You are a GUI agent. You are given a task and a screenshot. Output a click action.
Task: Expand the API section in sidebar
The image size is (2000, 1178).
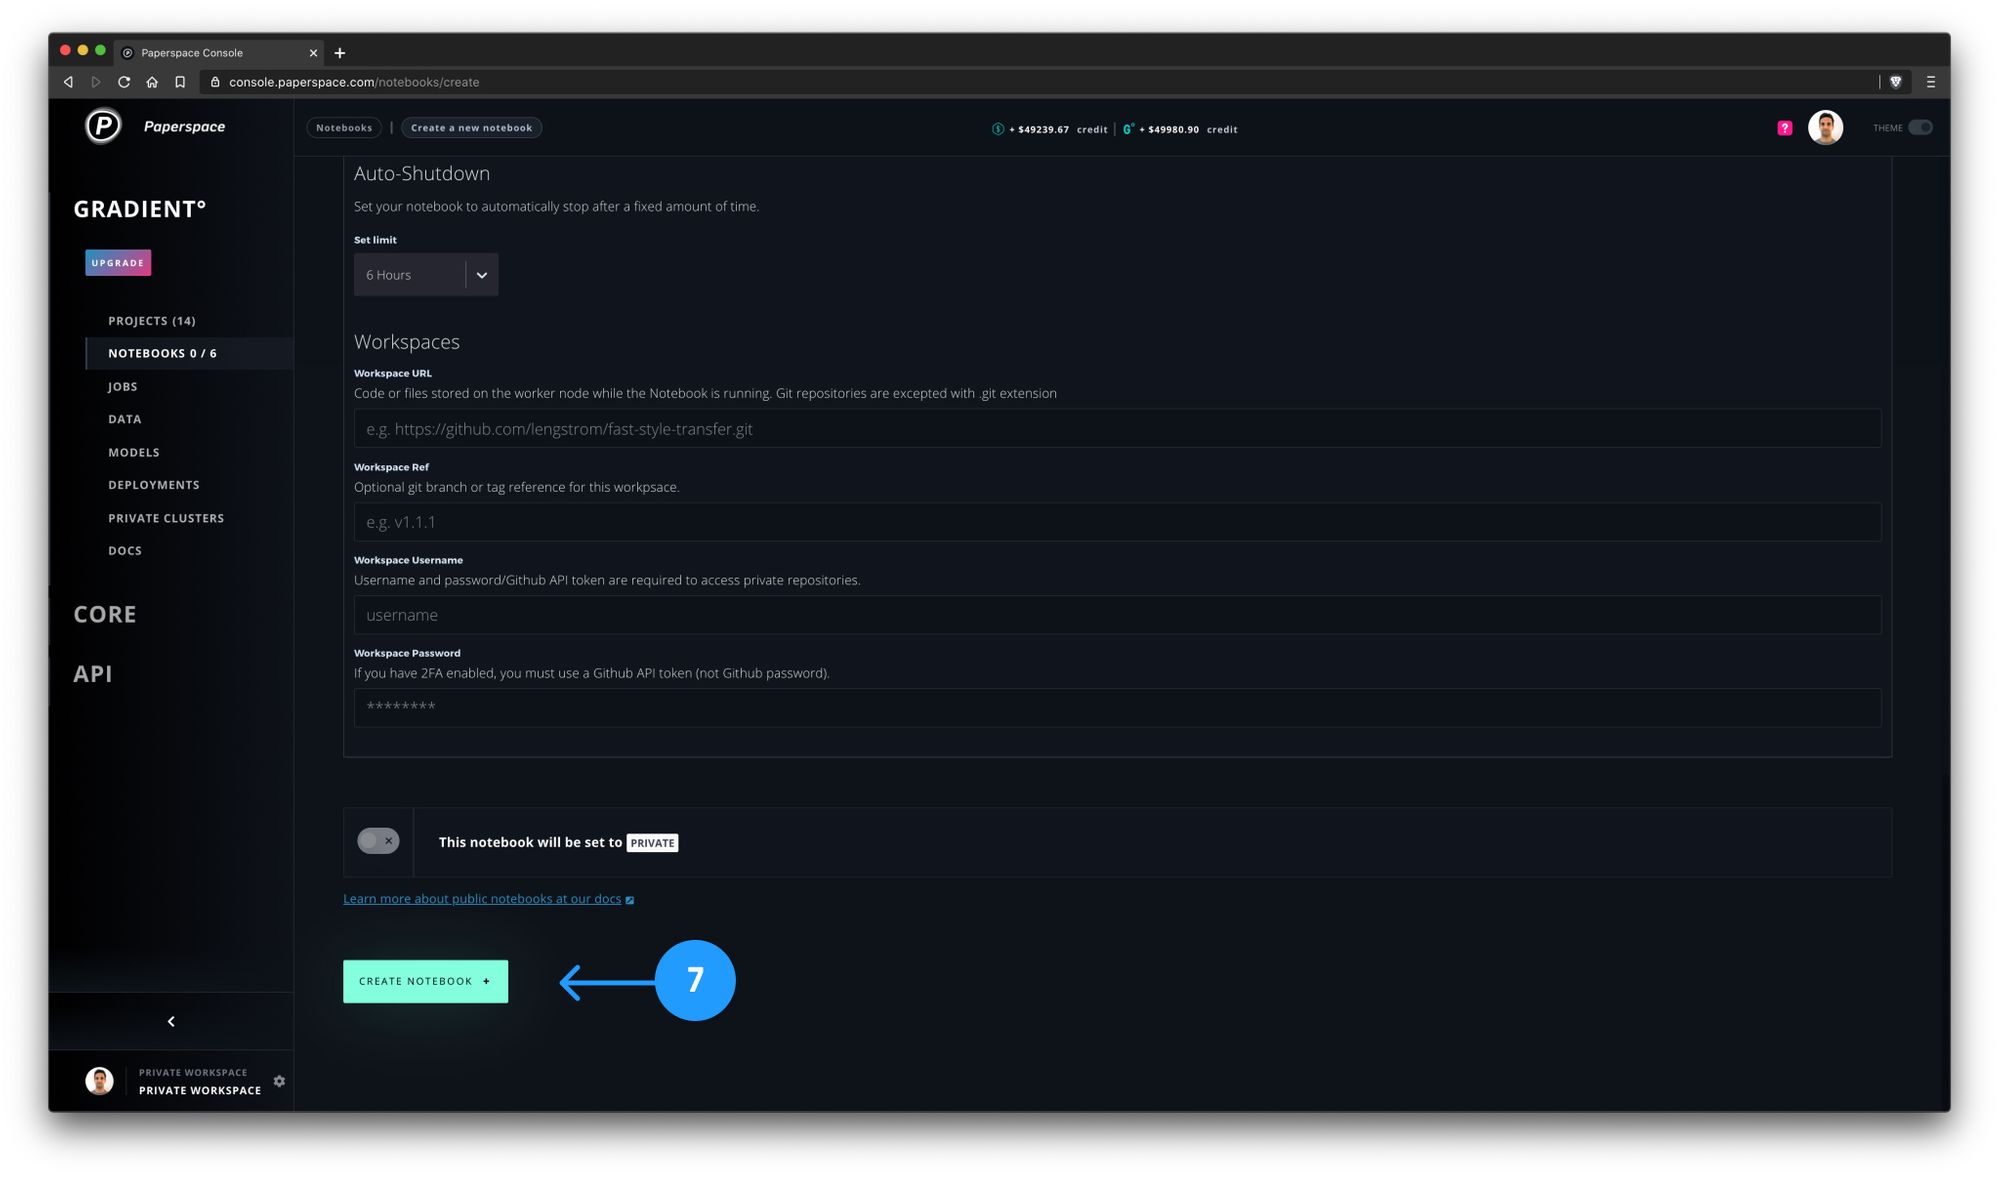pos(93,673)
